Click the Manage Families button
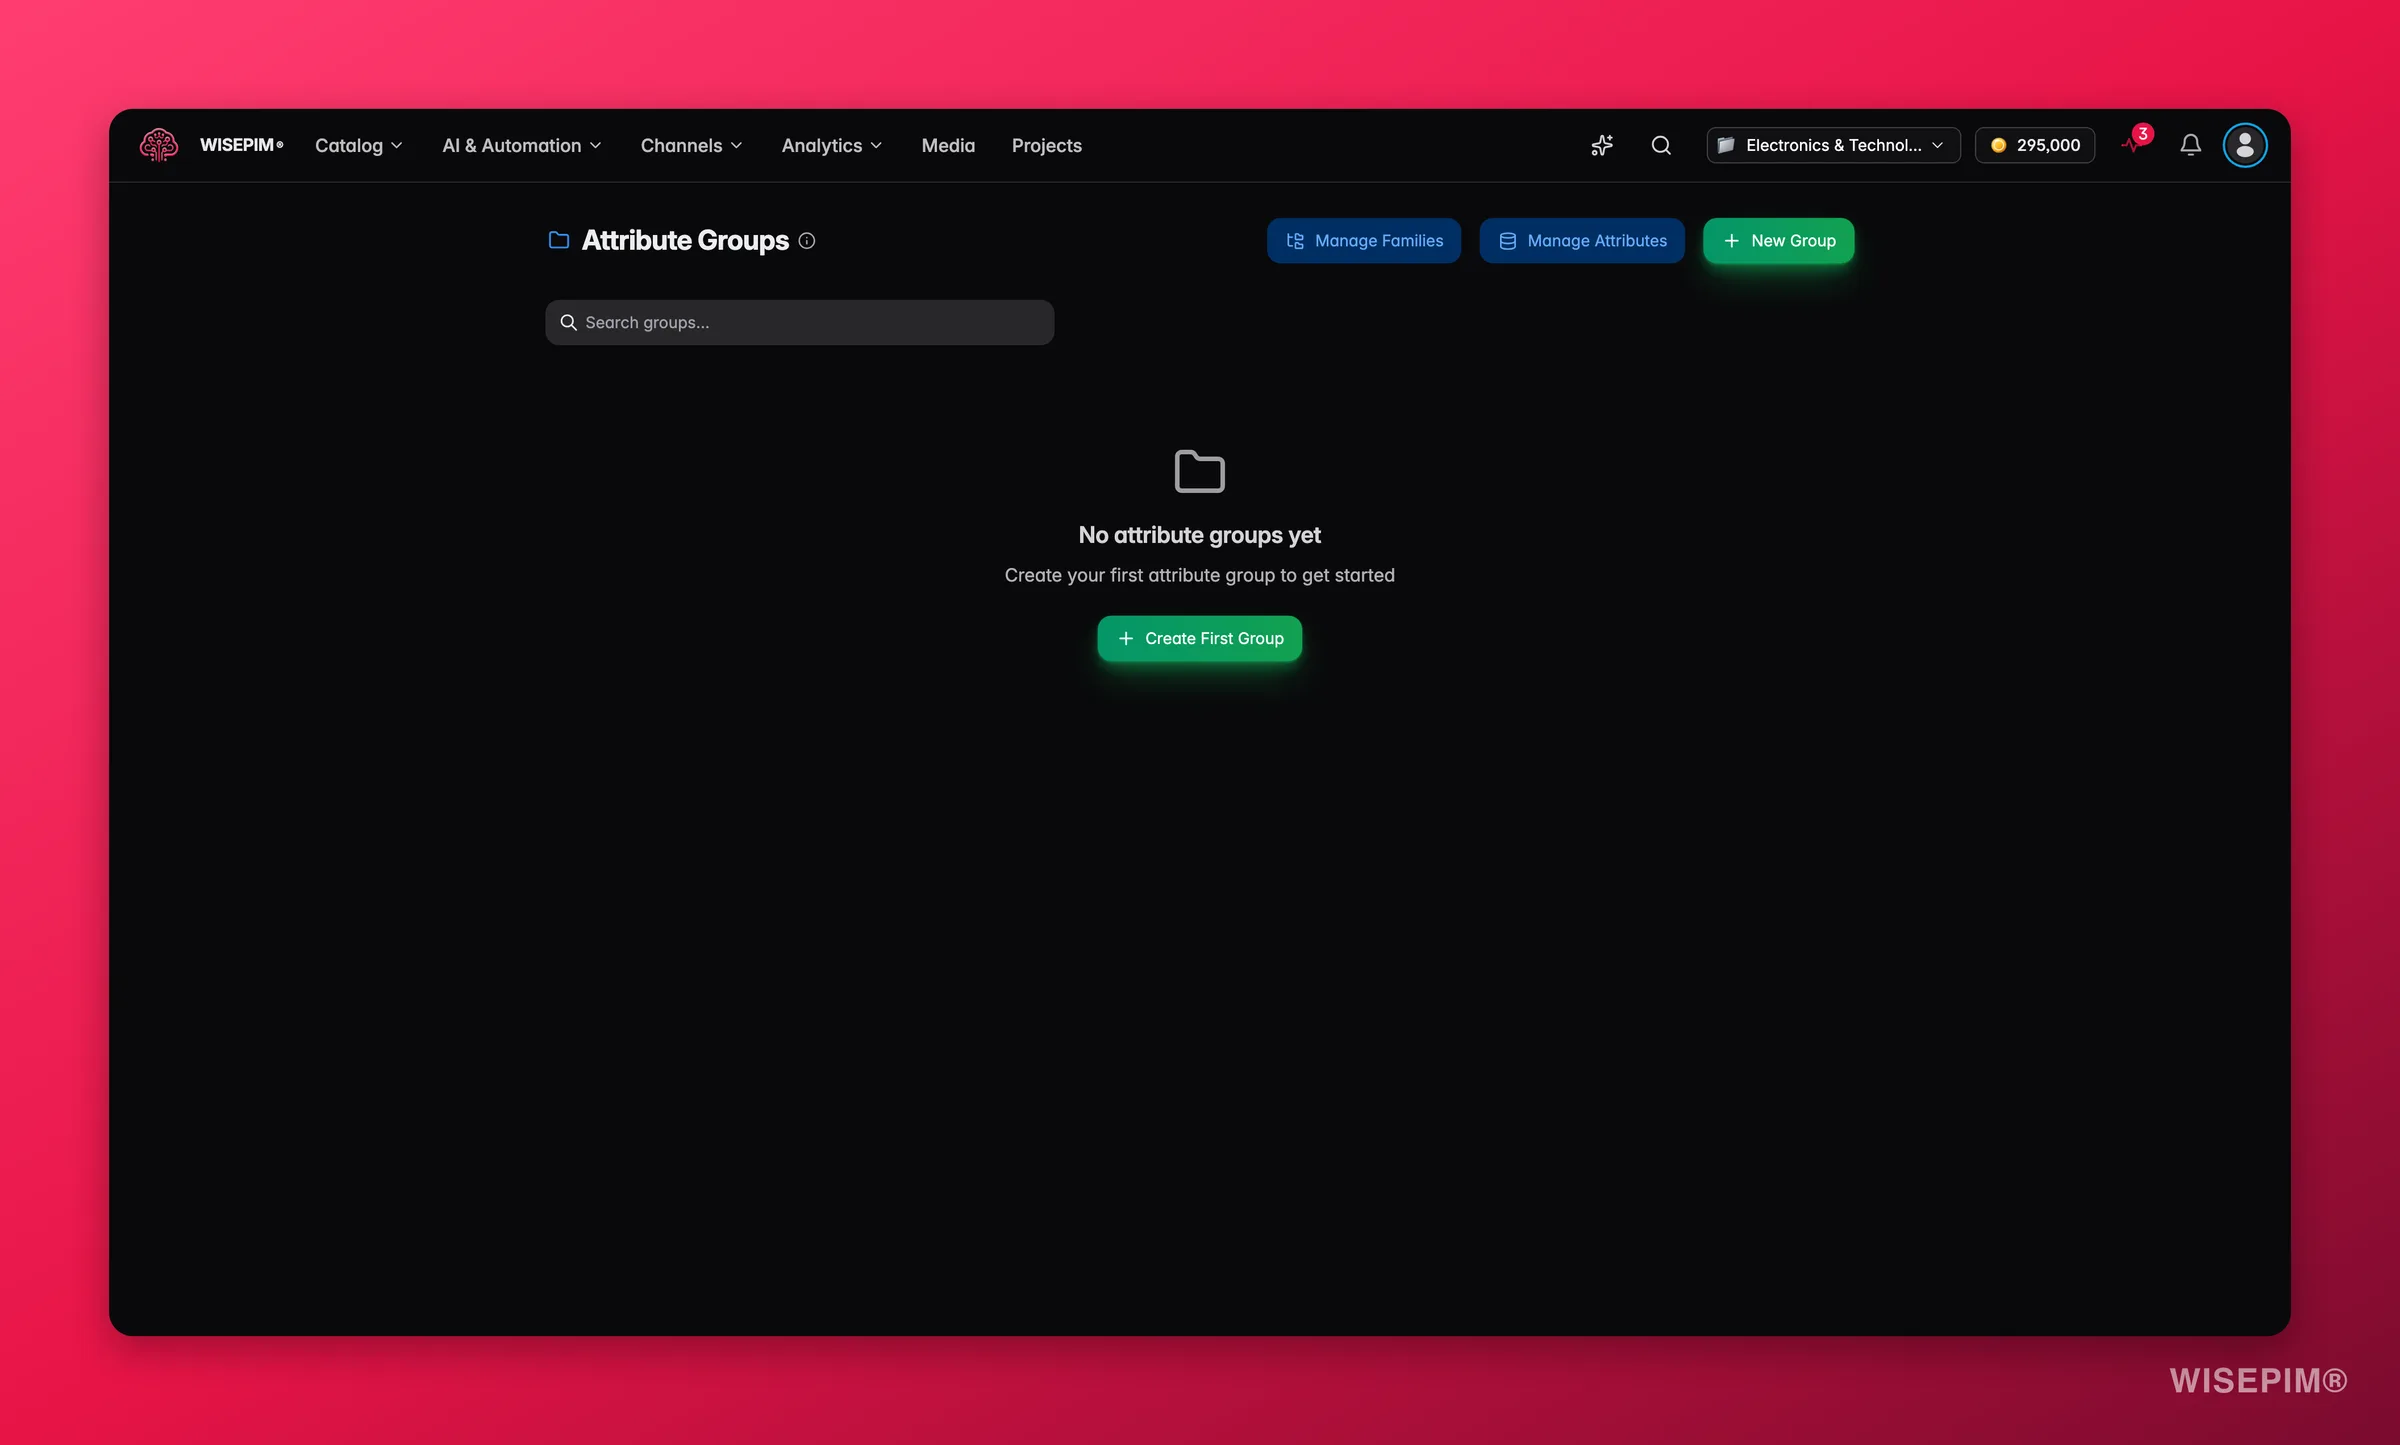 point(1364,241)
